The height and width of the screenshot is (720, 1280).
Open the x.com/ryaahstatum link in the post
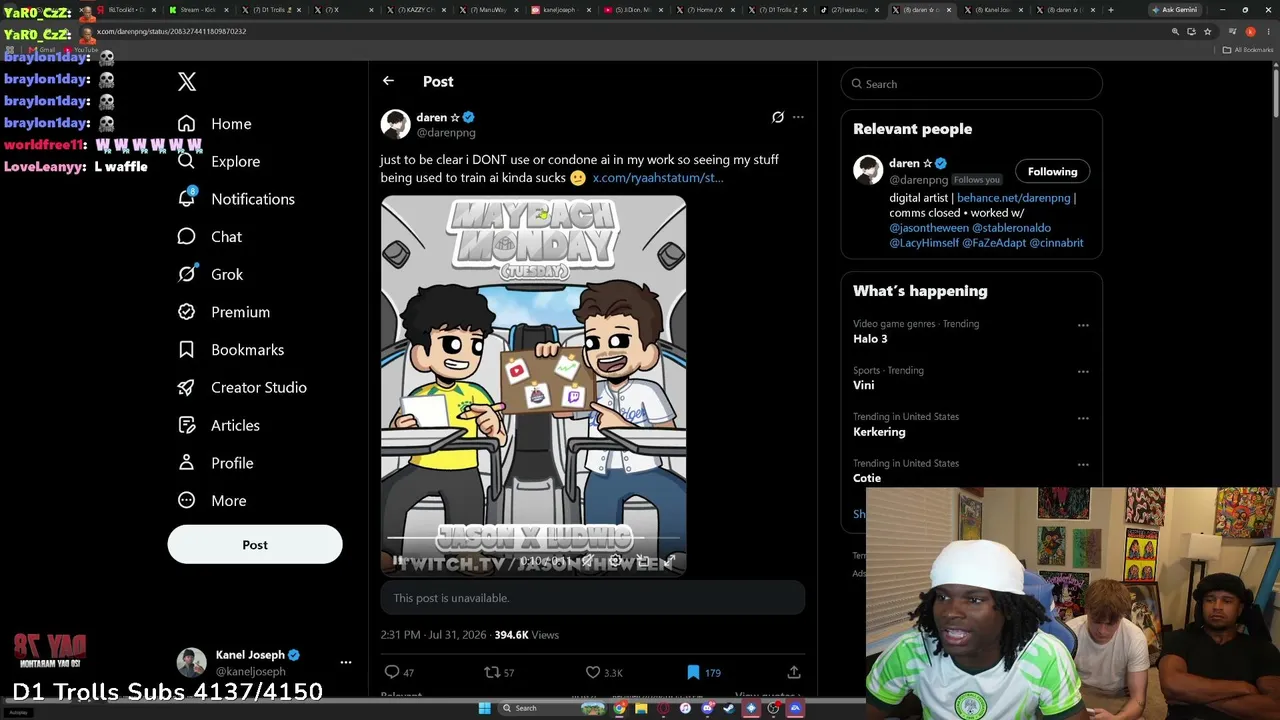pyautogui.click(x=657, y=178)
